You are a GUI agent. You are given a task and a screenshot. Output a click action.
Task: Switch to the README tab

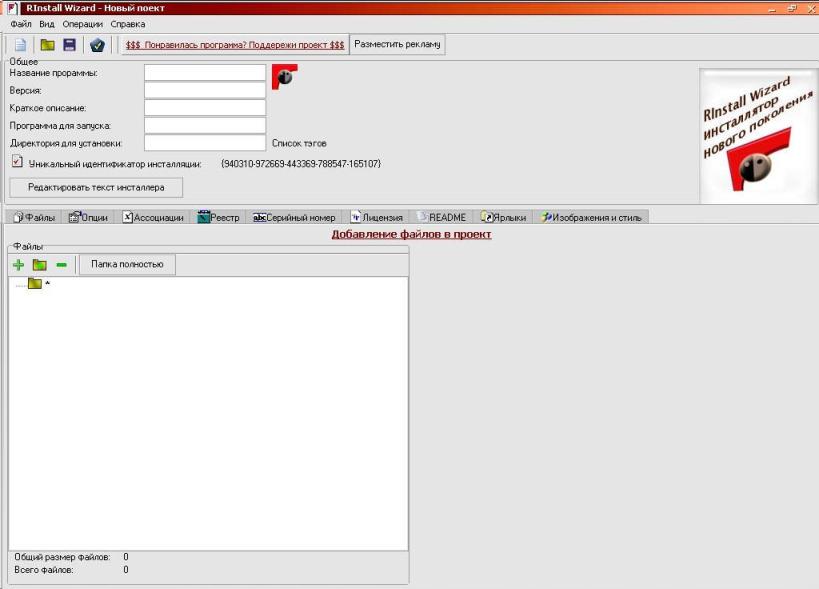coord(442,217)
